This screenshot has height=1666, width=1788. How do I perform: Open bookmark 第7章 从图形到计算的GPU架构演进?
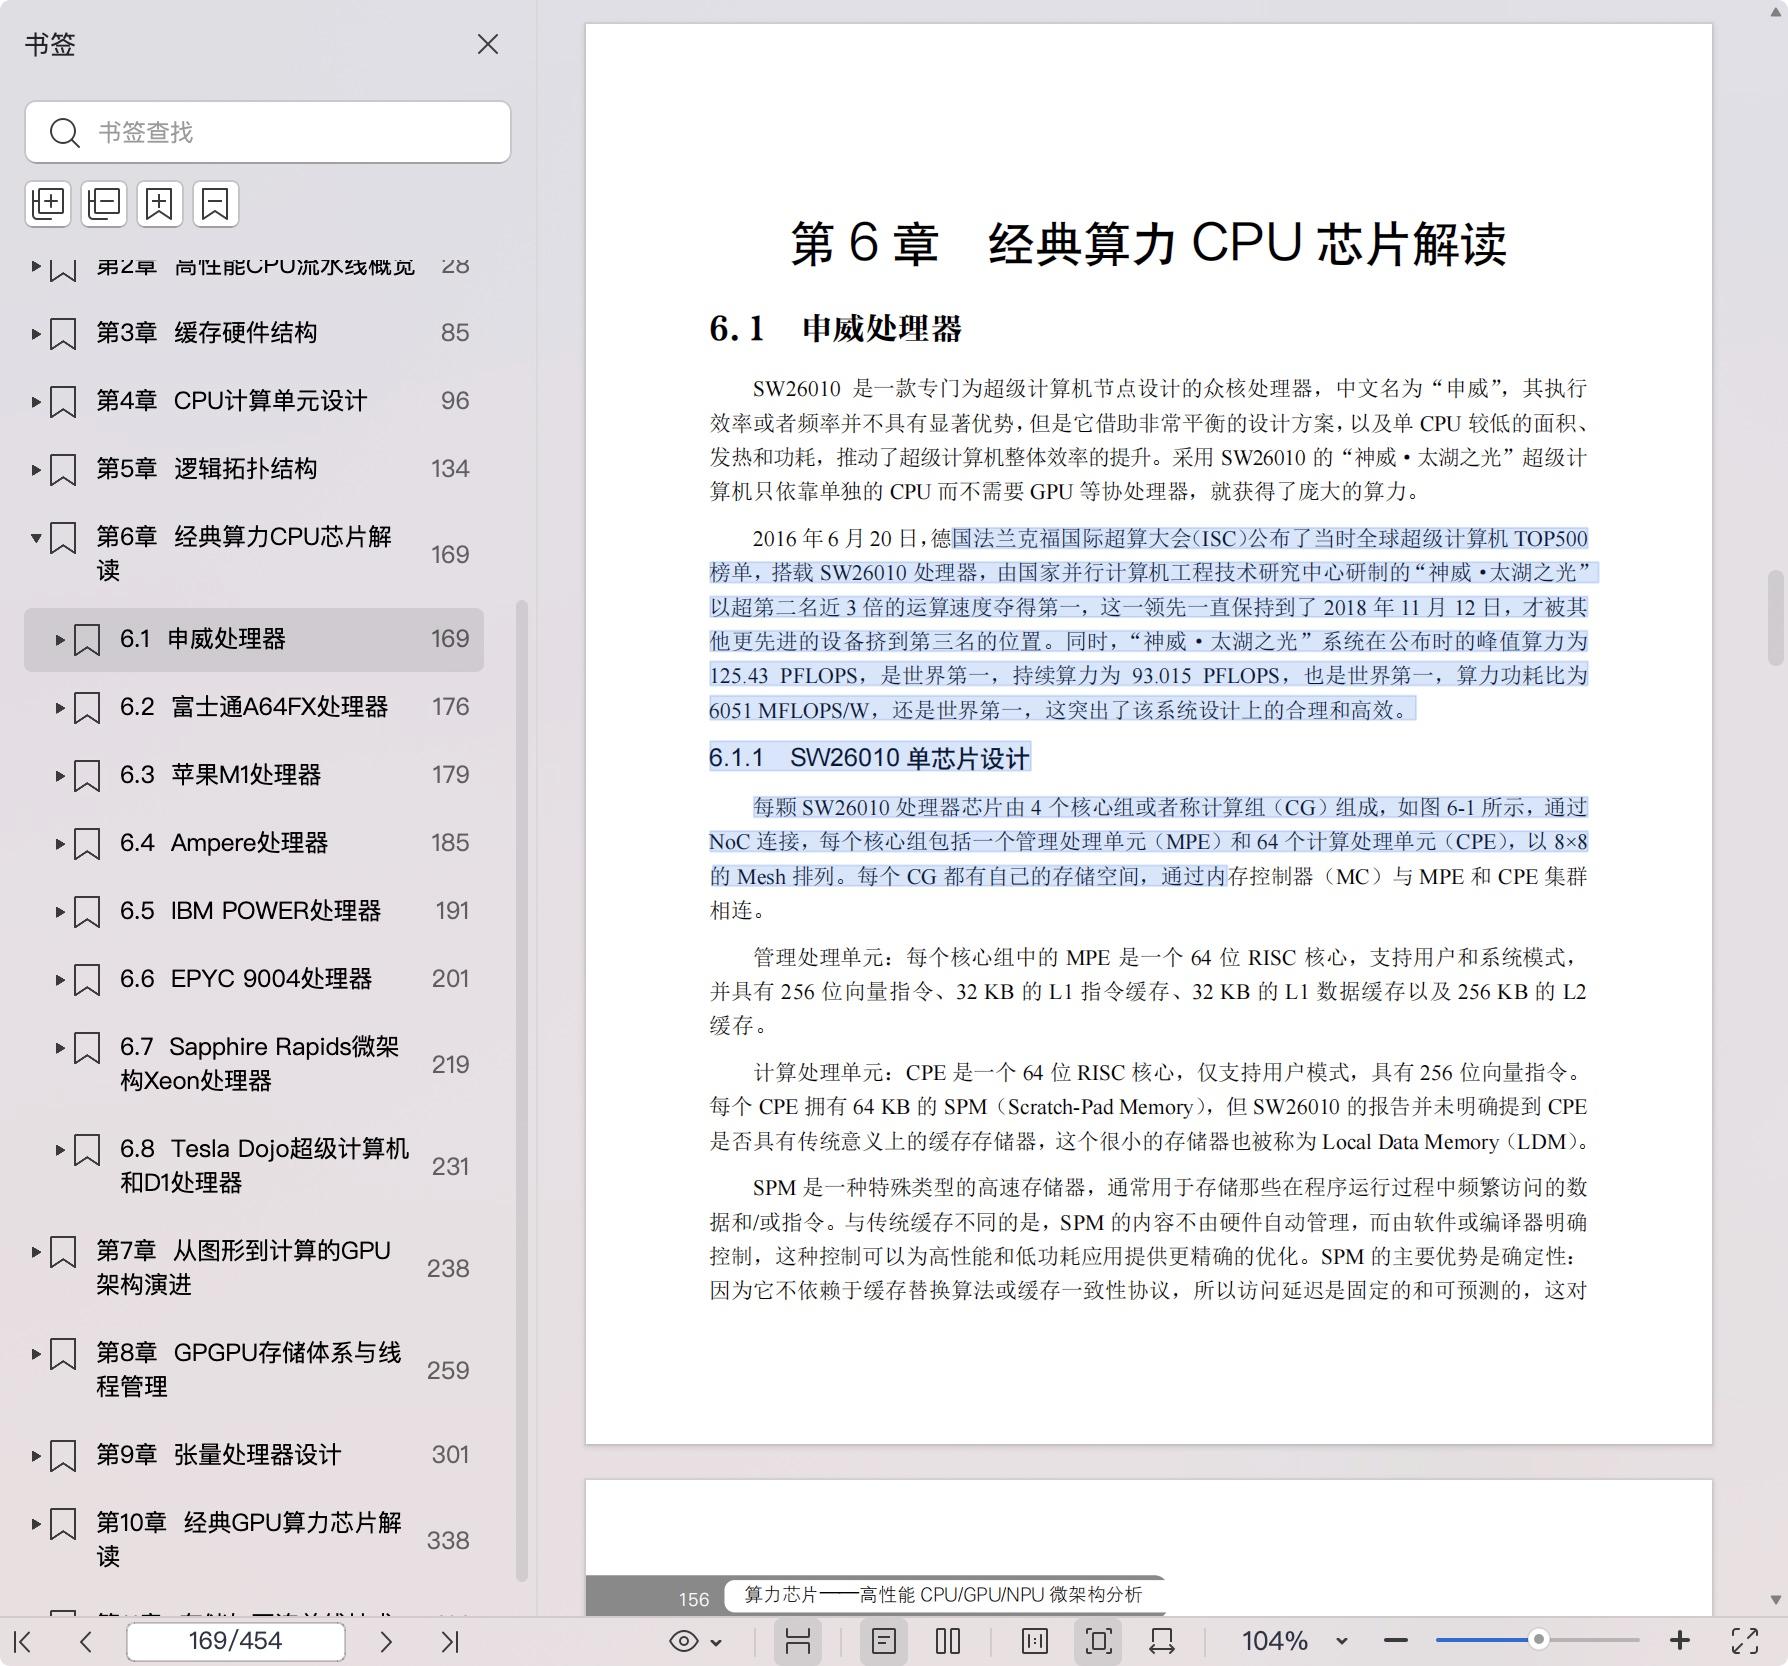243,1268
